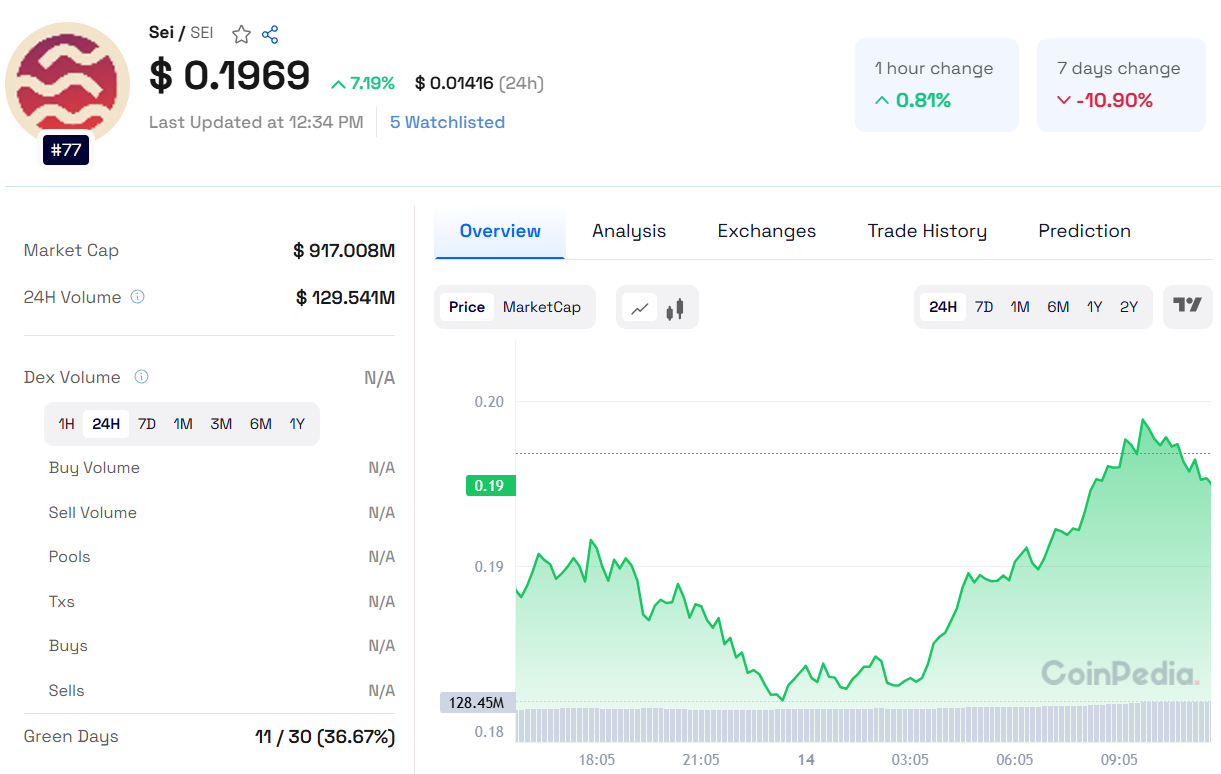Screen dimensions: 1221x774
Task: Click the 7 days change card
Action: [1121, 85]
